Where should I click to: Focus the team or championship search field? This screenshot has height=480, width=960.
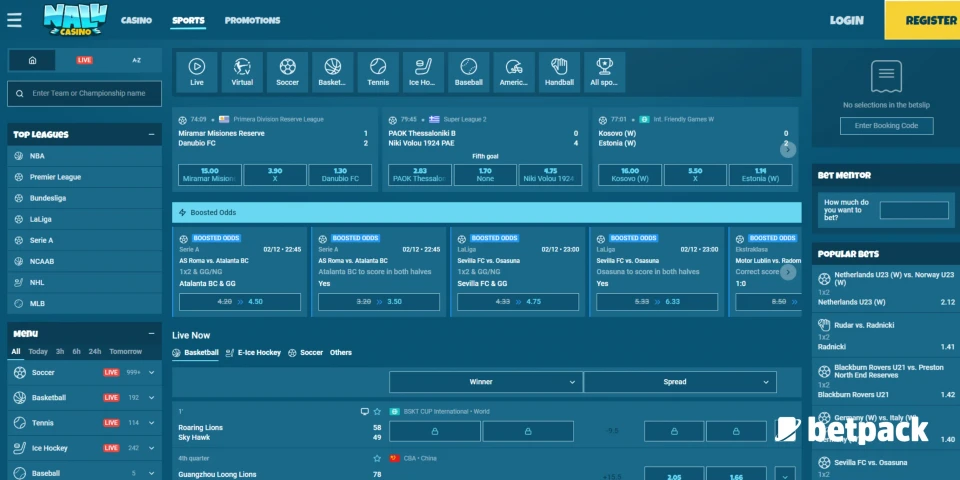point(84,94)
